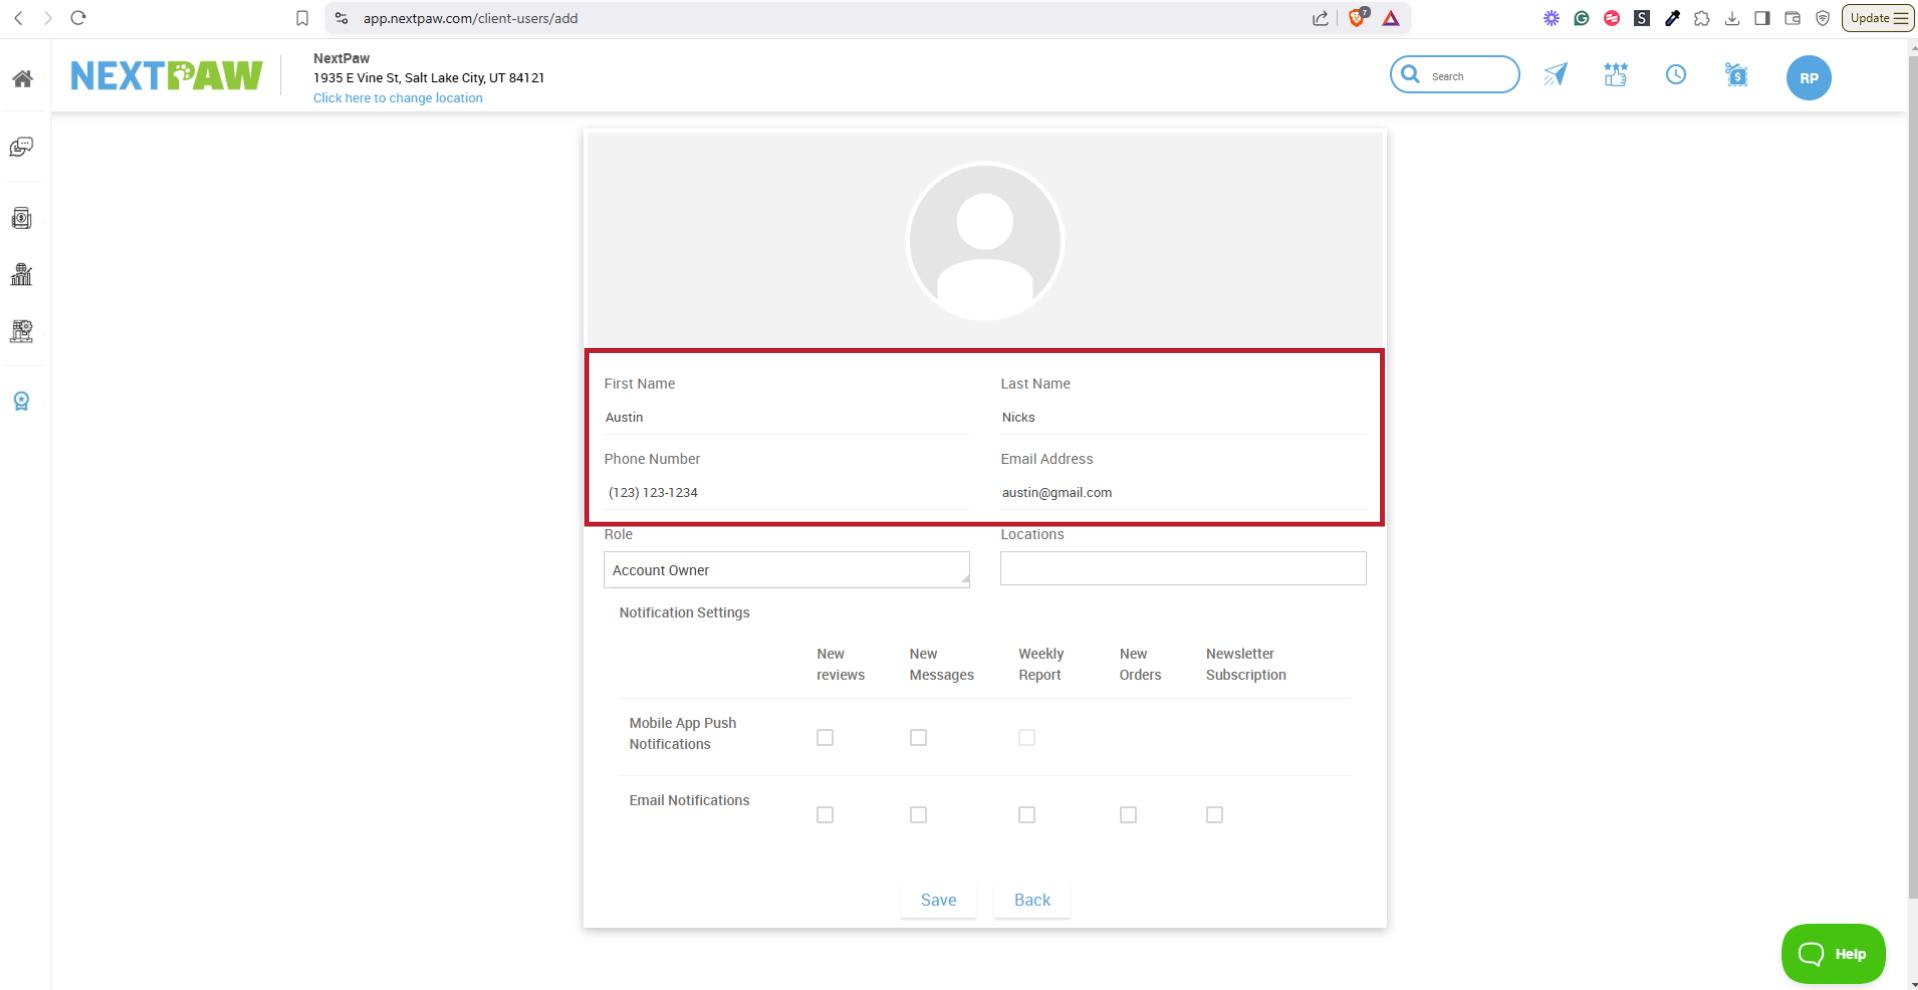Click the Email Address input field

(x=1183, y=493)
